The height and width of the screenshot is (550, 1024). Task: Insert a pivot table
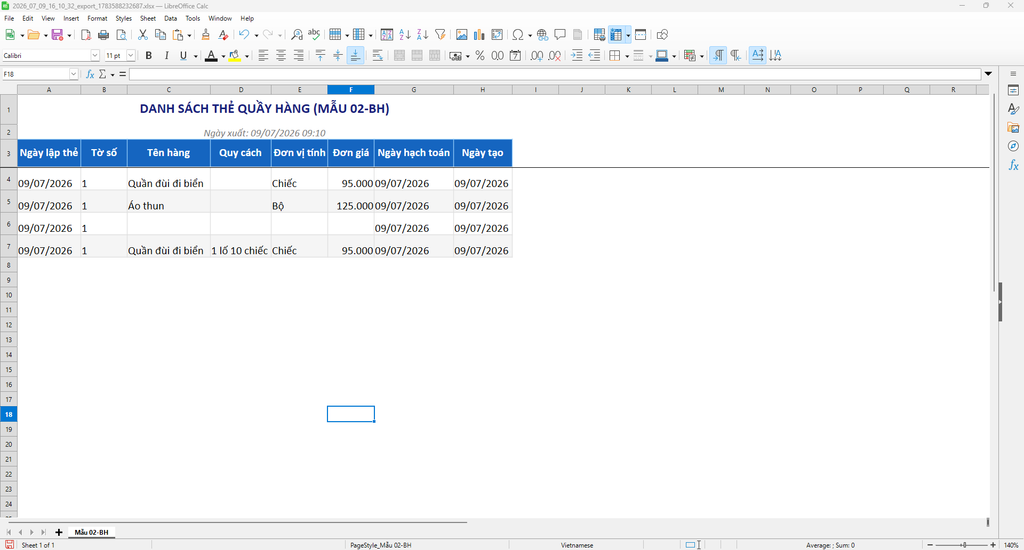point(497,35)
